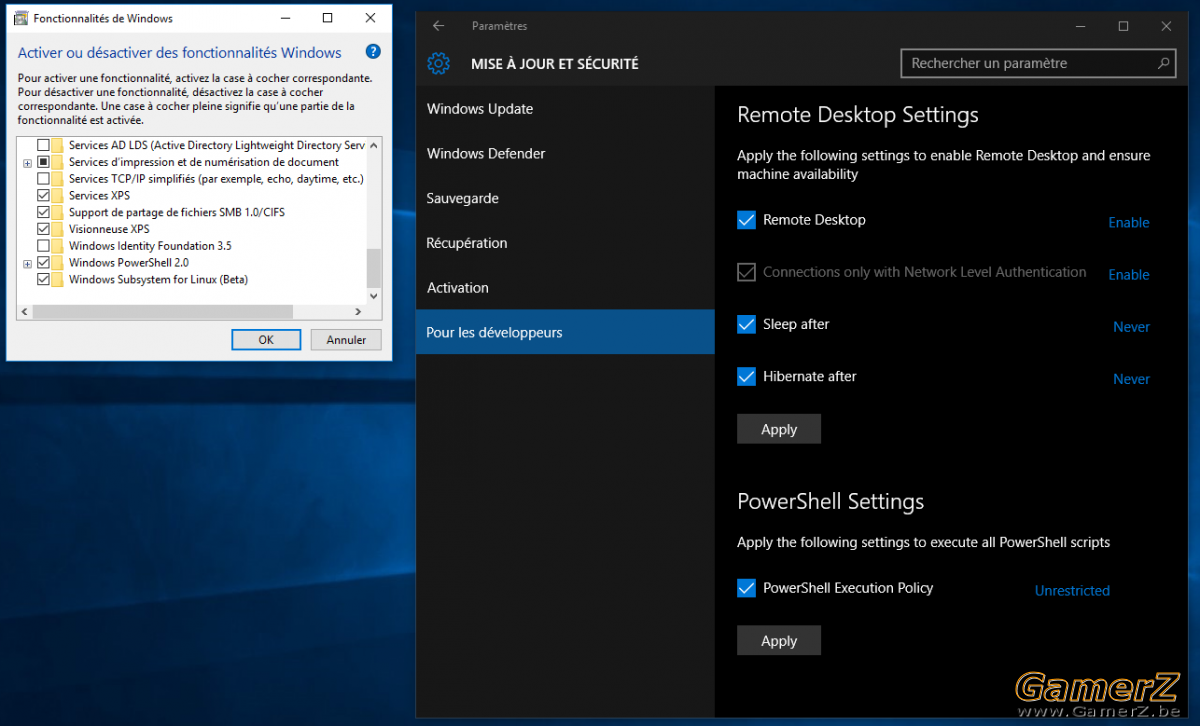The height and width of the screenshot is (726, 1200).
Task: Open Windows Update settings page
Action: pos(565,109)
